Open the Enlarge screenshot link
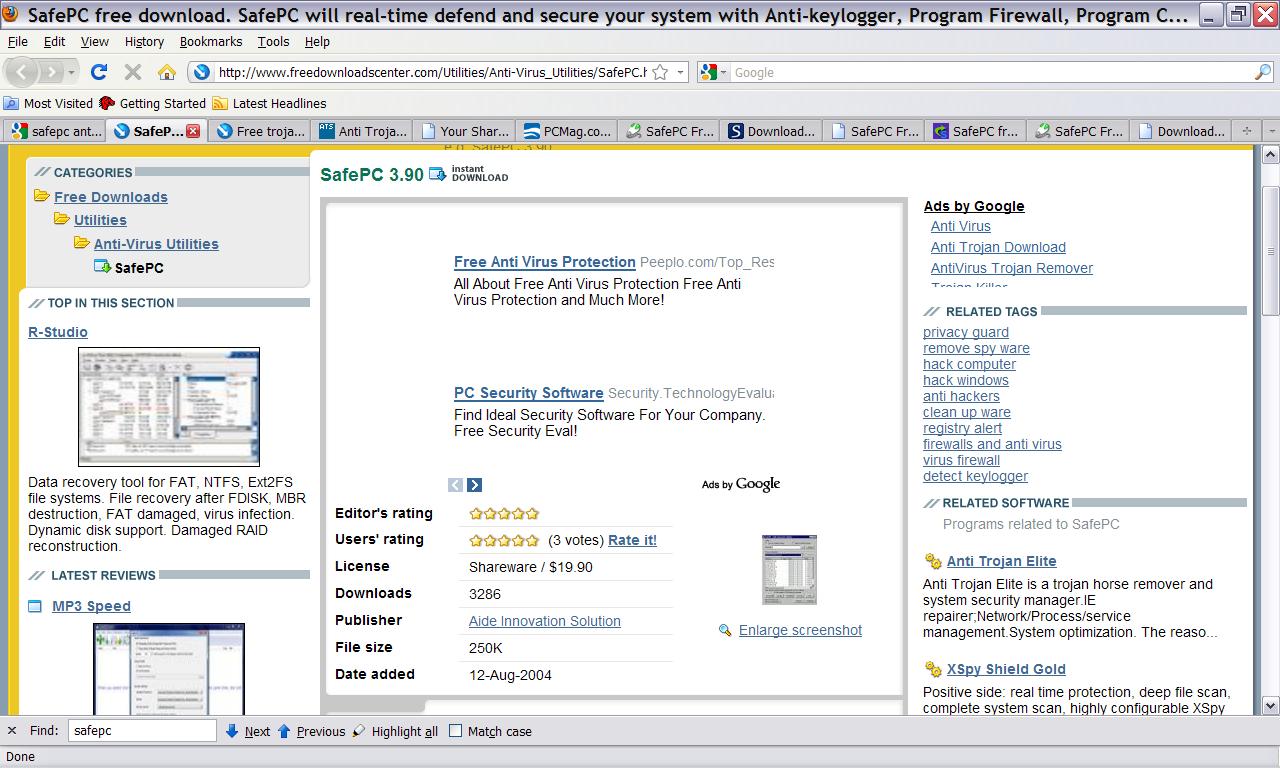The height and width of the screenshot is (768, 1280). point(800,630)
